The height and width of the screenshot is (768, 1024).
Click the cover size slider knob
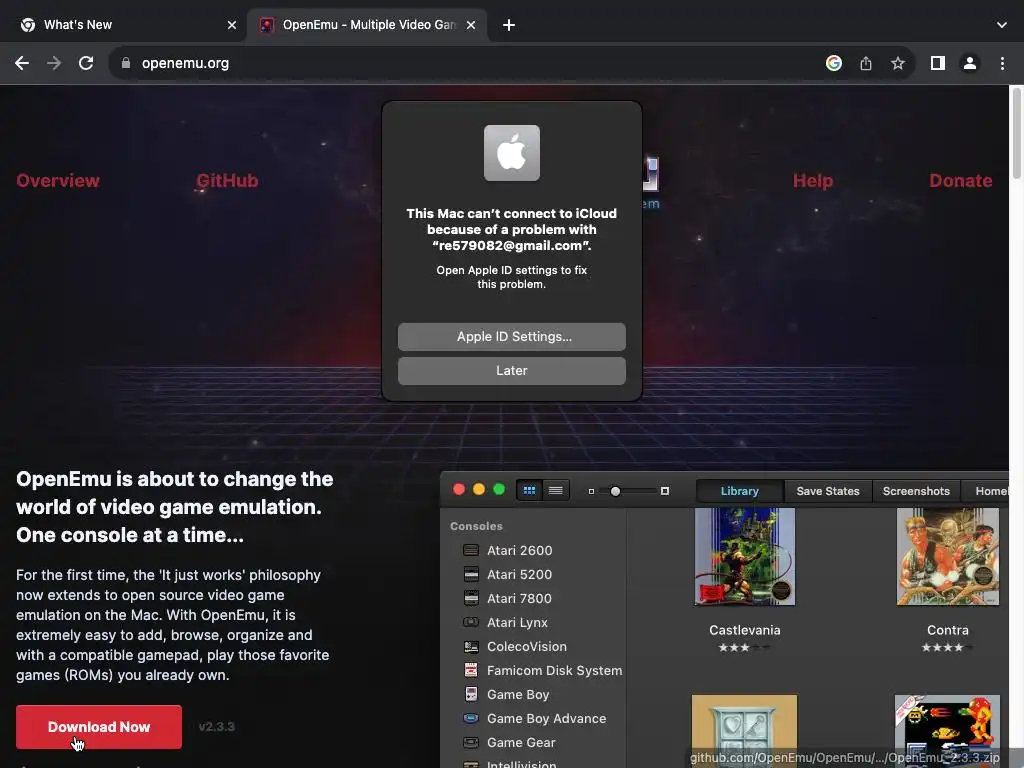point(615,491)
